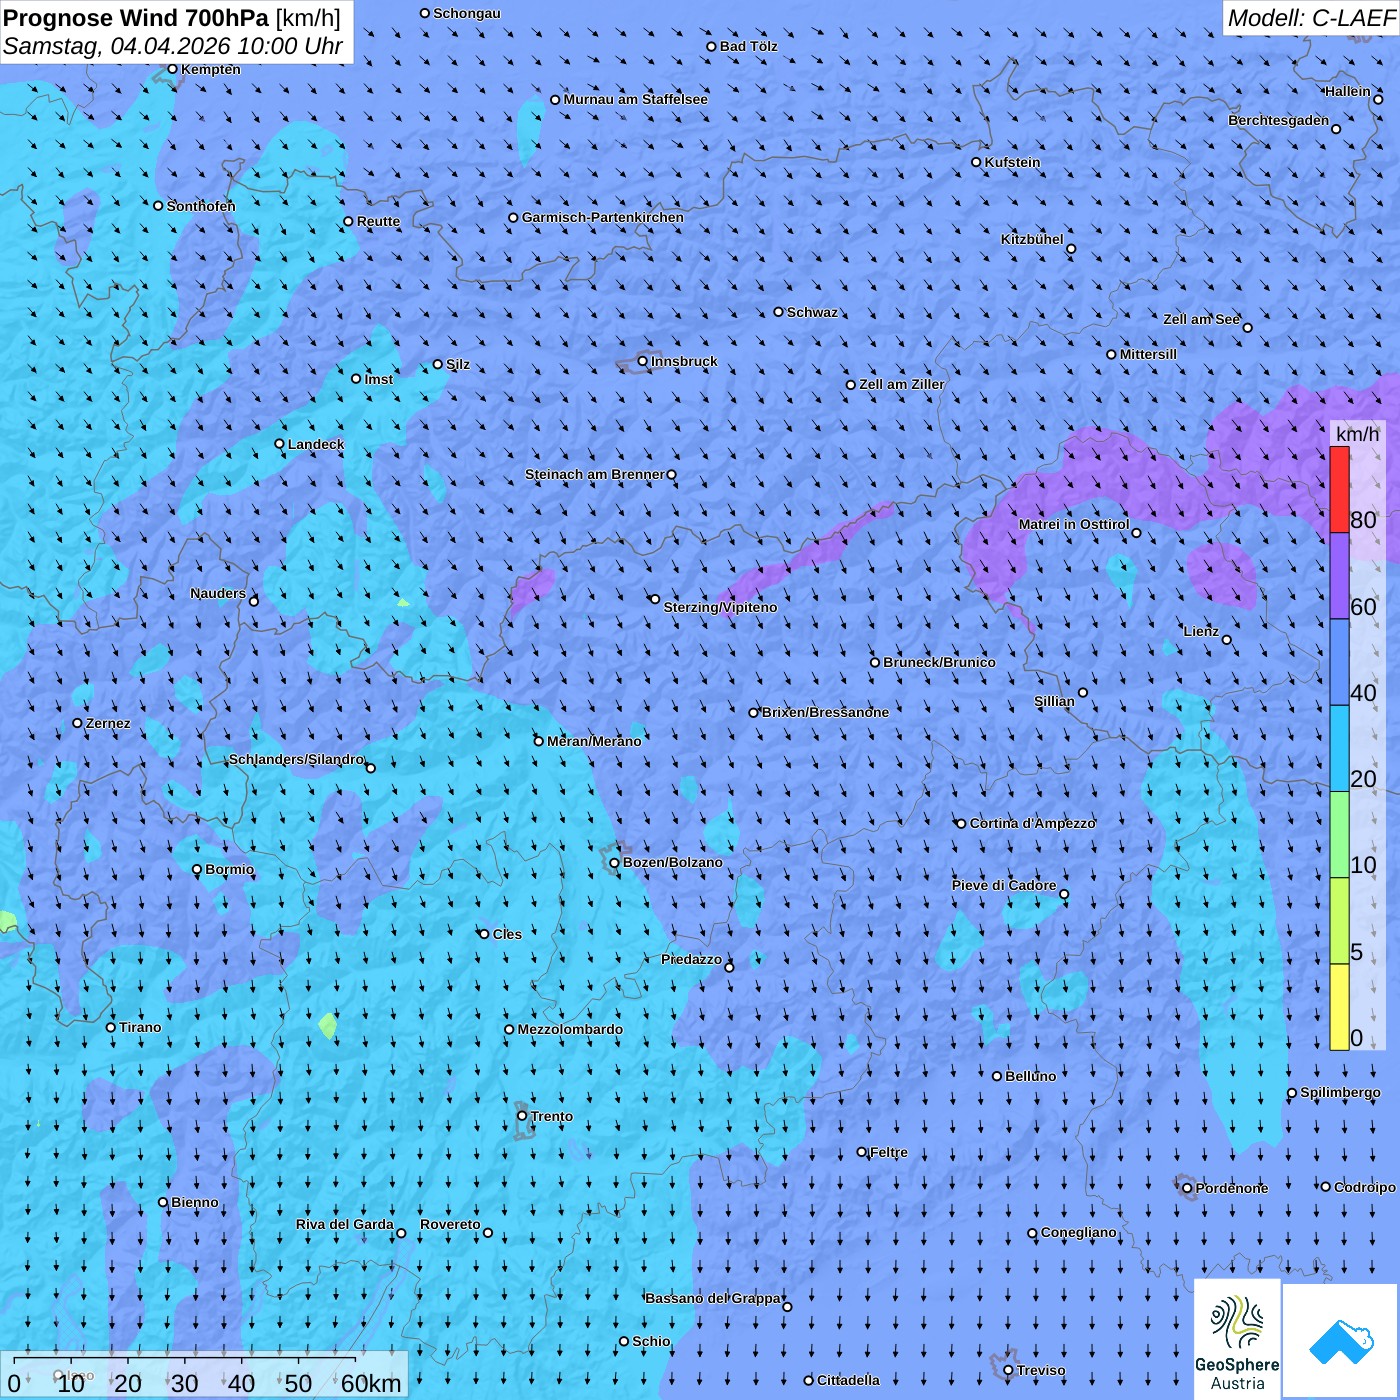Click the Zell am See label

point(1201,319)
